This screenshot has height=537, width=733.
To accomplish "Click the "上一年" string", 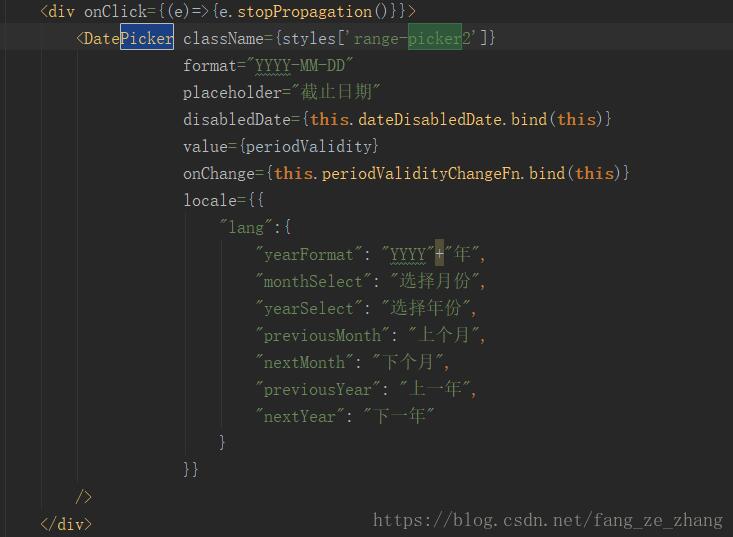I will pyautogui.click(x=435, y=389).
